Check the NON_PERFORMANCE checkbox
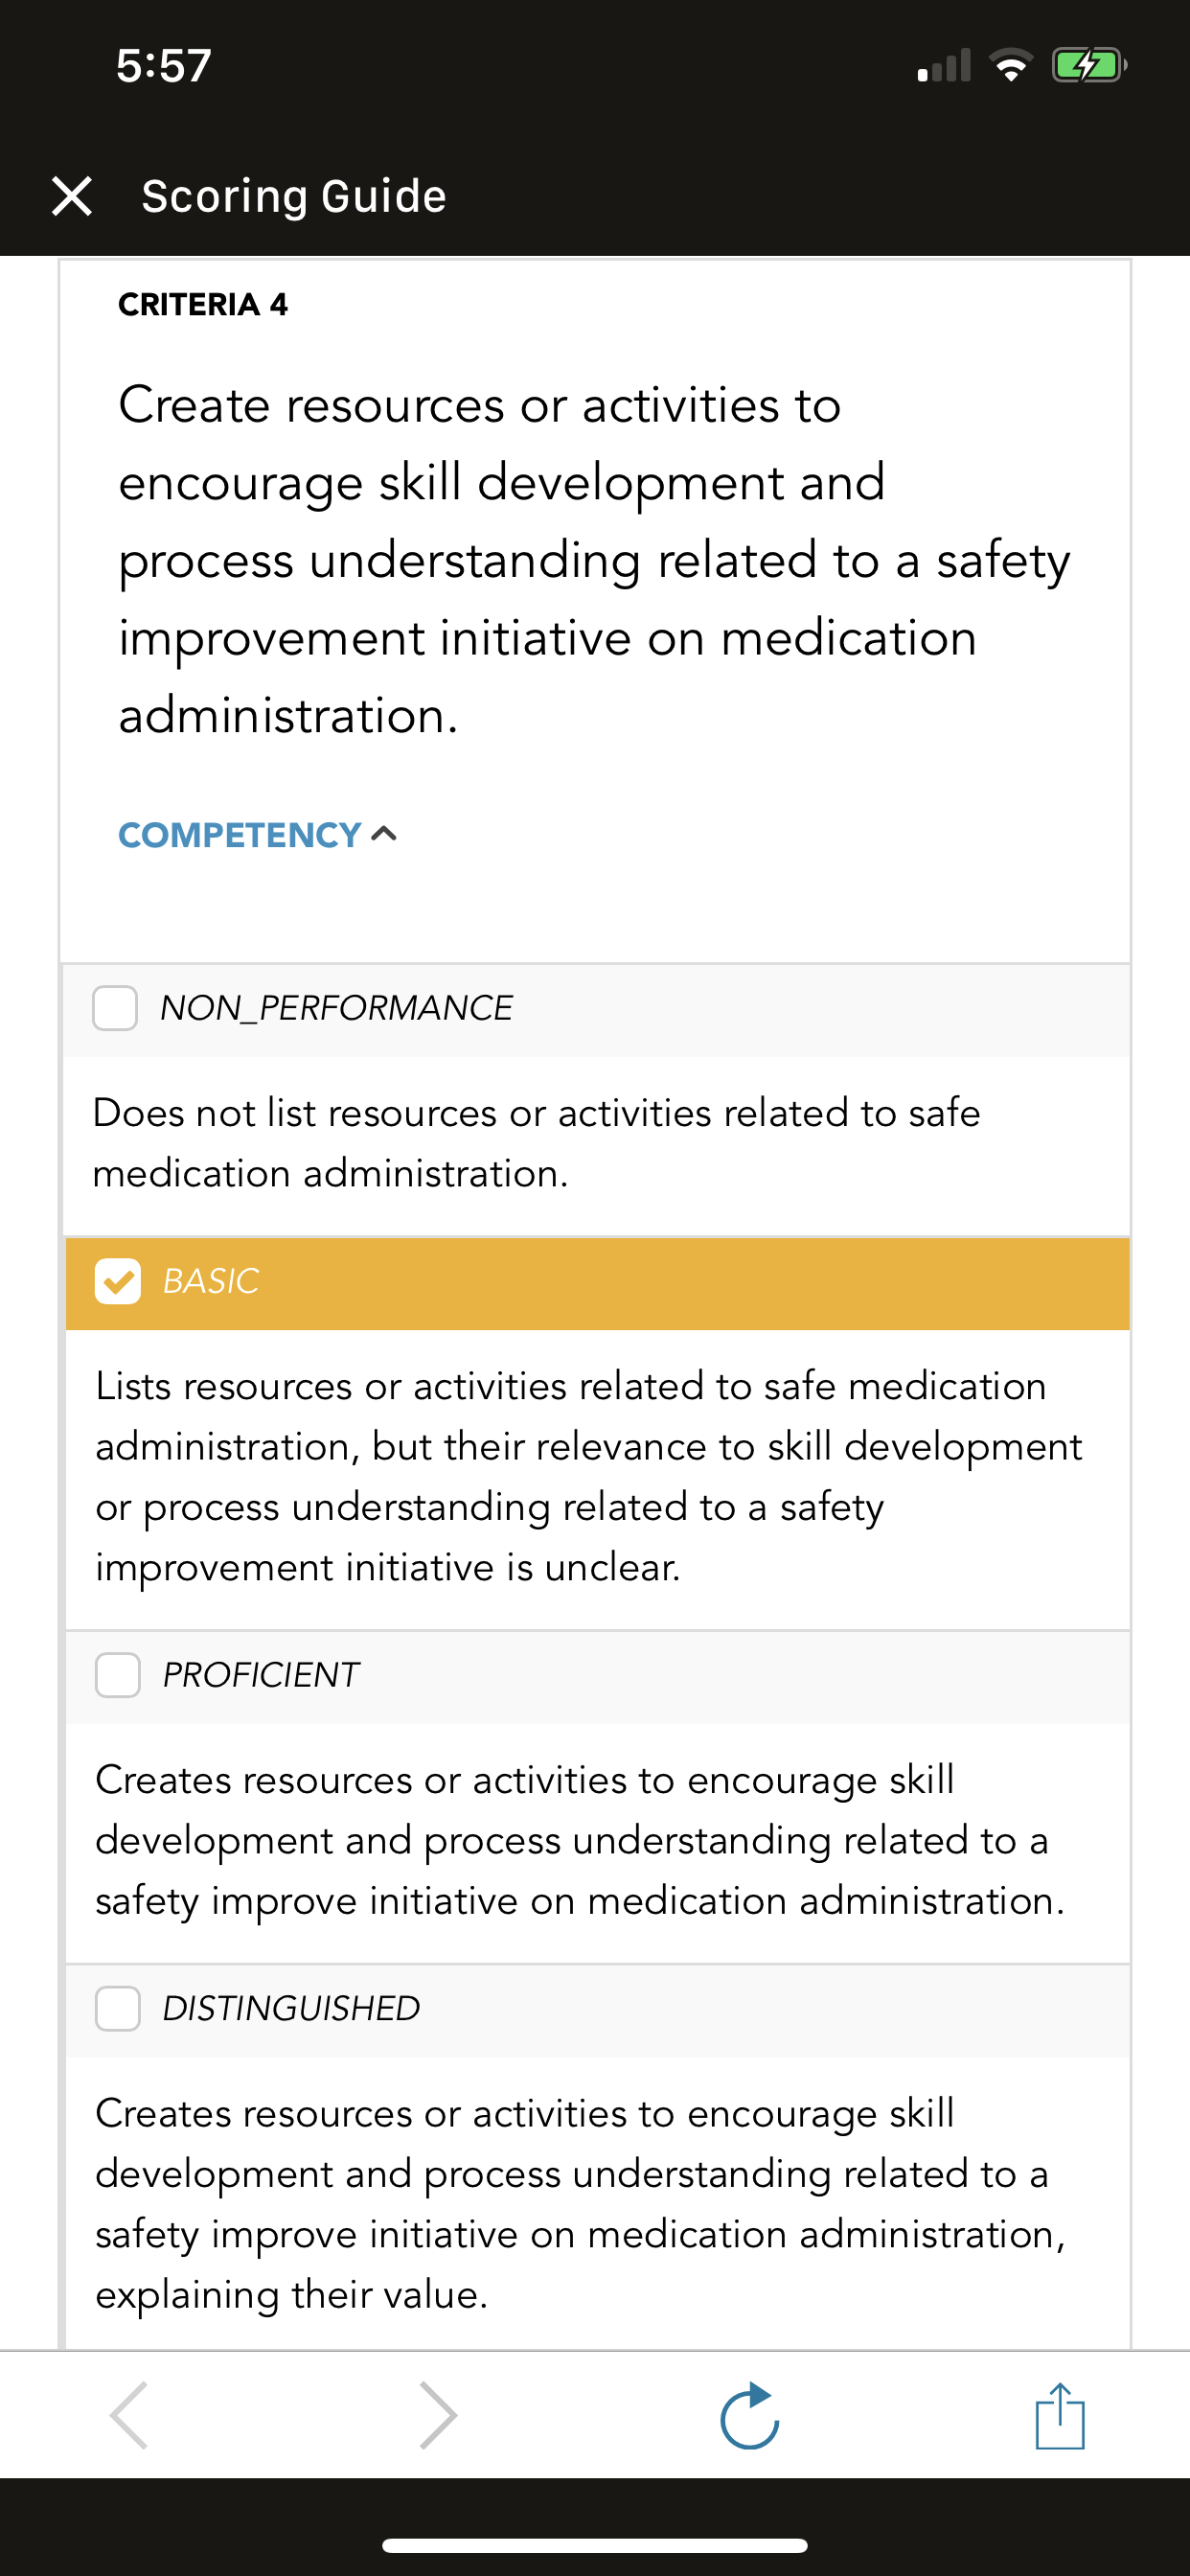The height and width of the screenshot is (2576, 1190). 115,1008
